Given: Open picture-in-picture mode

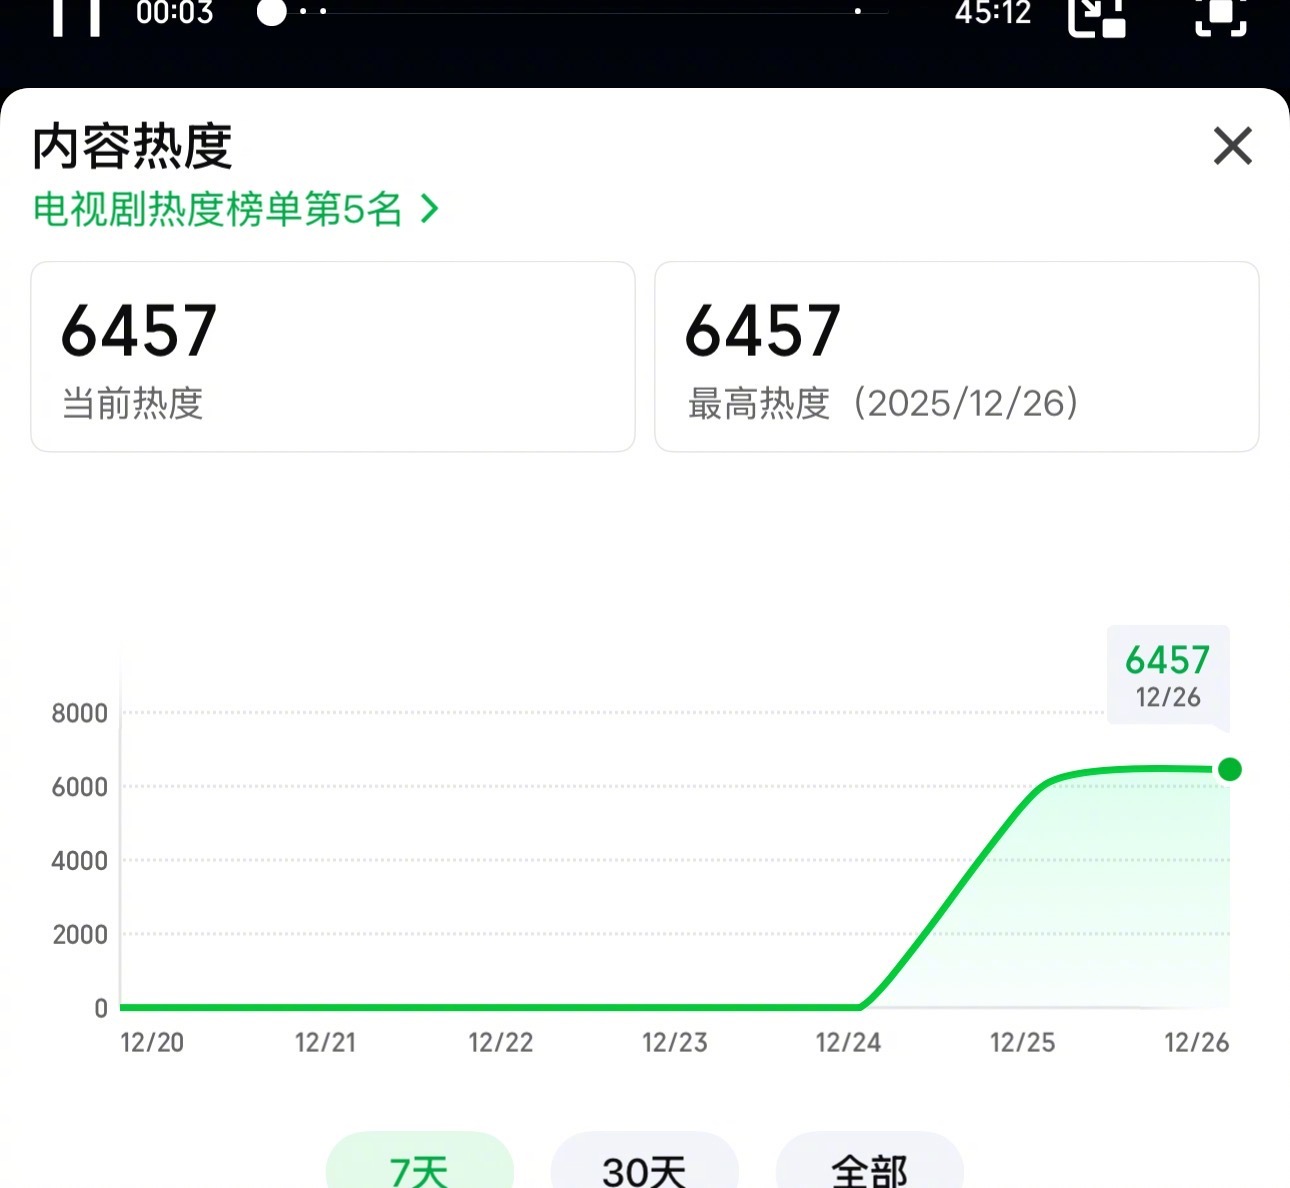Looking at the screenshot, I should click(x=1098, y=17).
